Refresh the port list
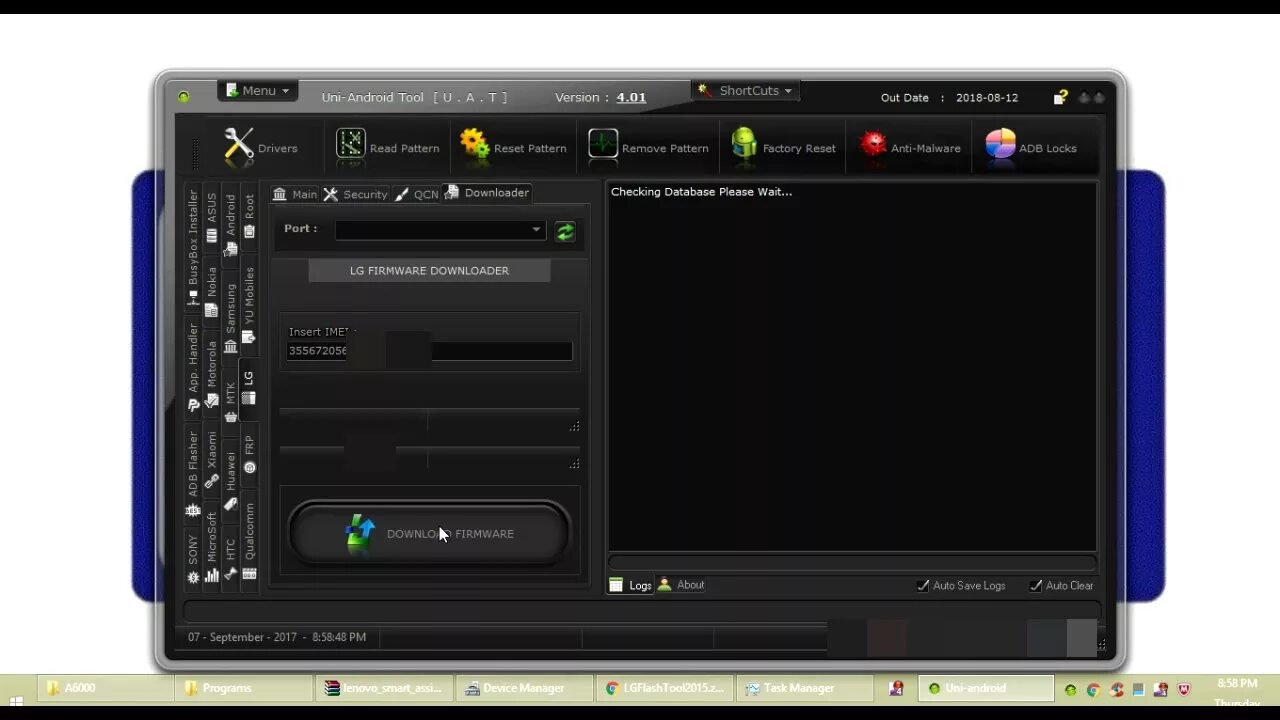This screenshot has height=720, width=1280. (565, 231)
